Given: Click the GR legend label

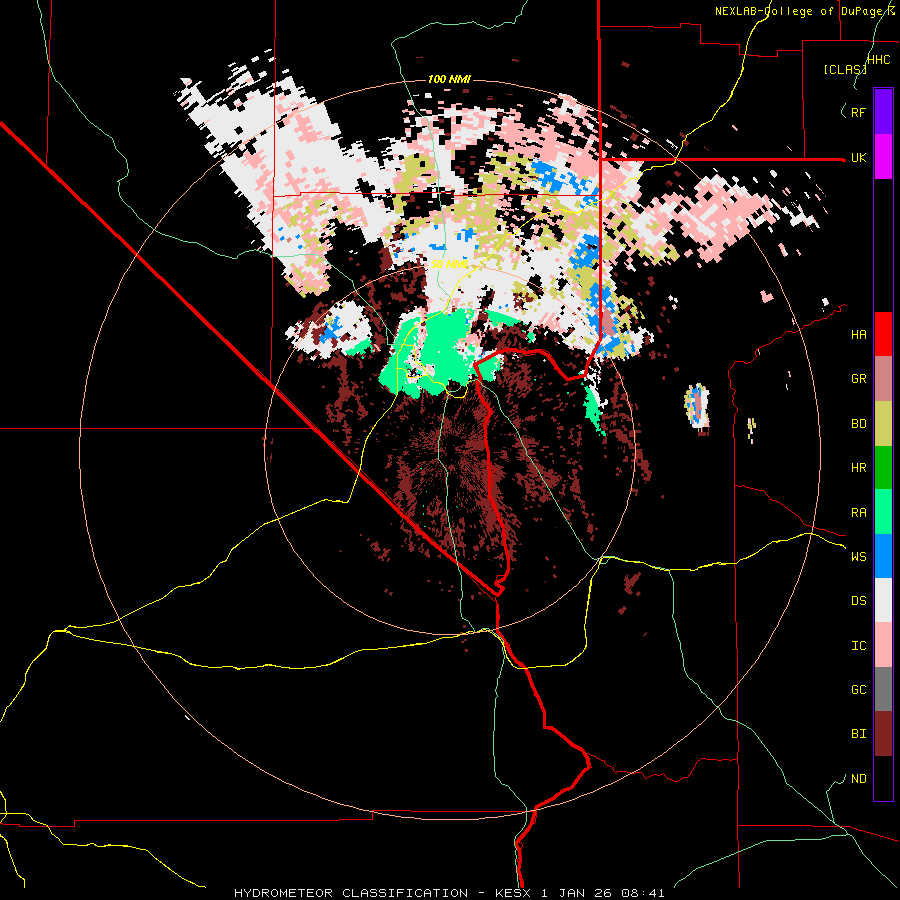Looking at the screenshot, I should click(858, 379).
